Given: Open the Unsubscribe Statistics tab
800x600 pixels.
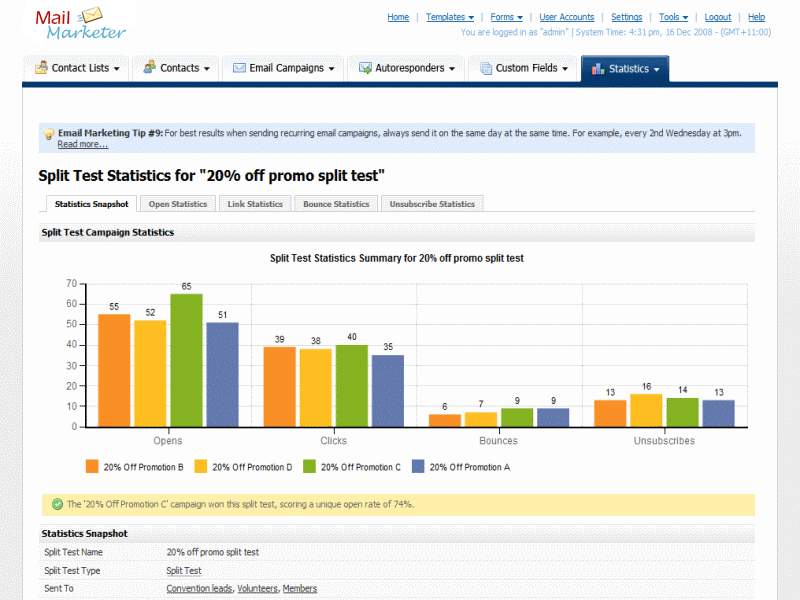Looking at the screenshot, I should pyautogui.click(x=432, y=204).
